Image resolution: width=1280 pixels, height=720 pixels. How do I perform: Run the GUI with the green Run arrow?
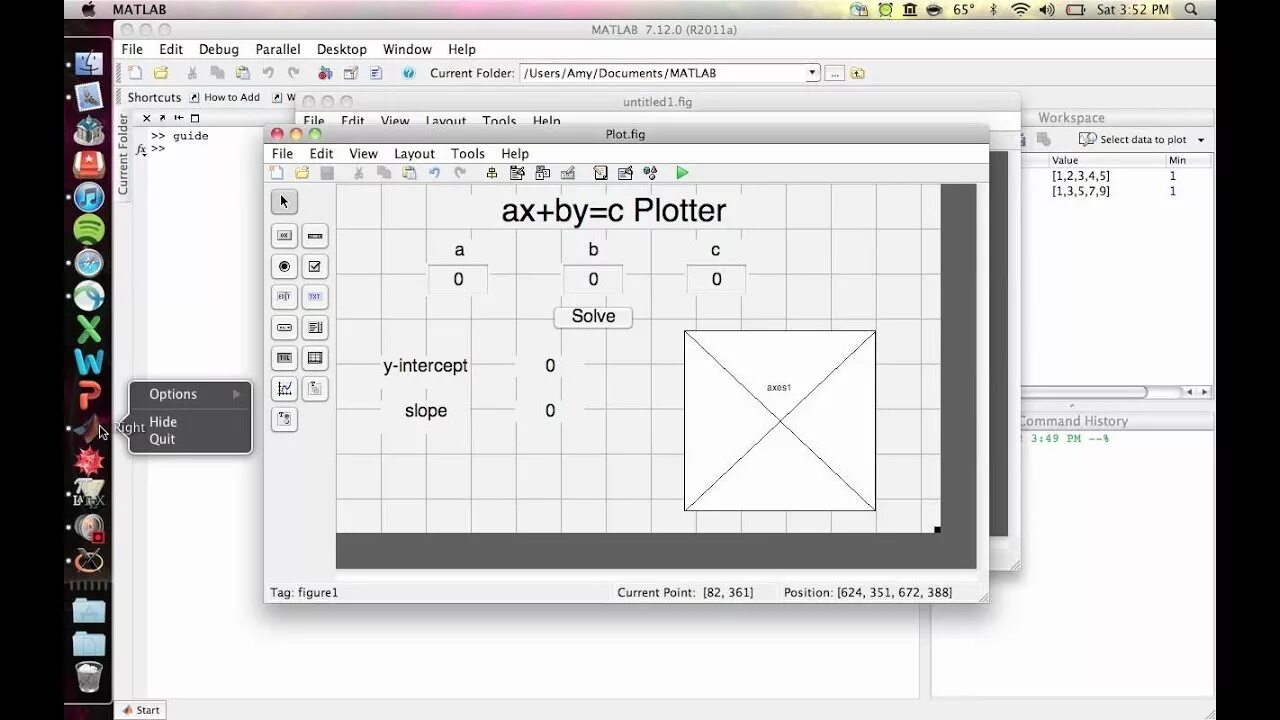(x=682, y=172)
